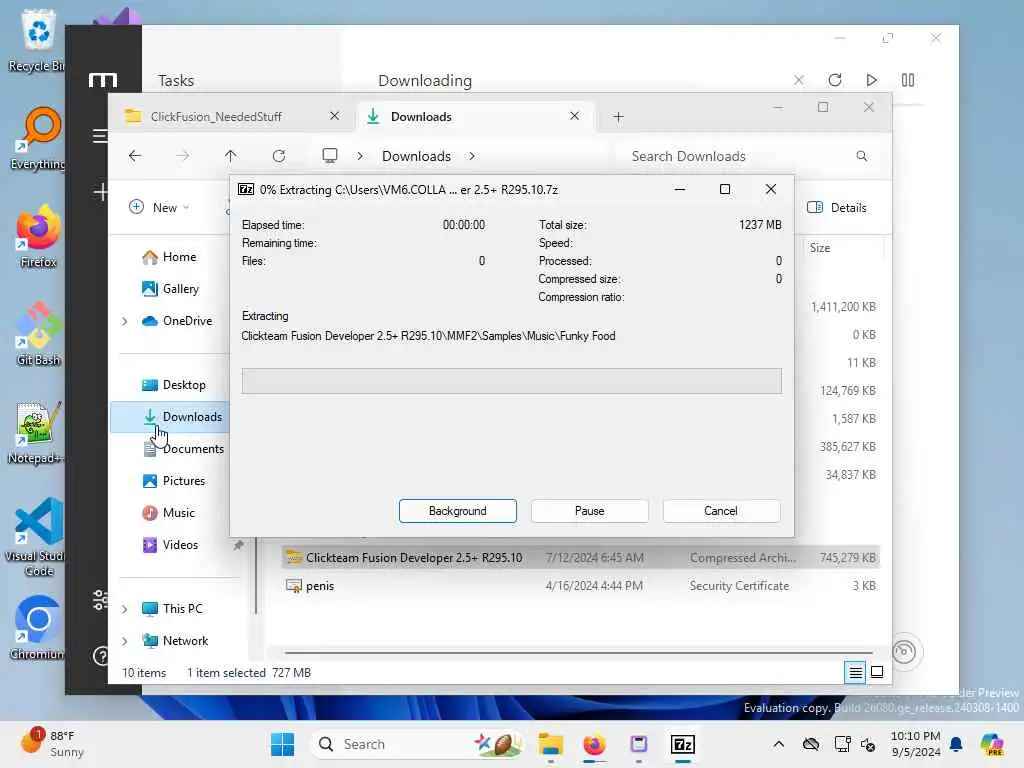Open the 7-Zip taskbar icon

(682, 744)
